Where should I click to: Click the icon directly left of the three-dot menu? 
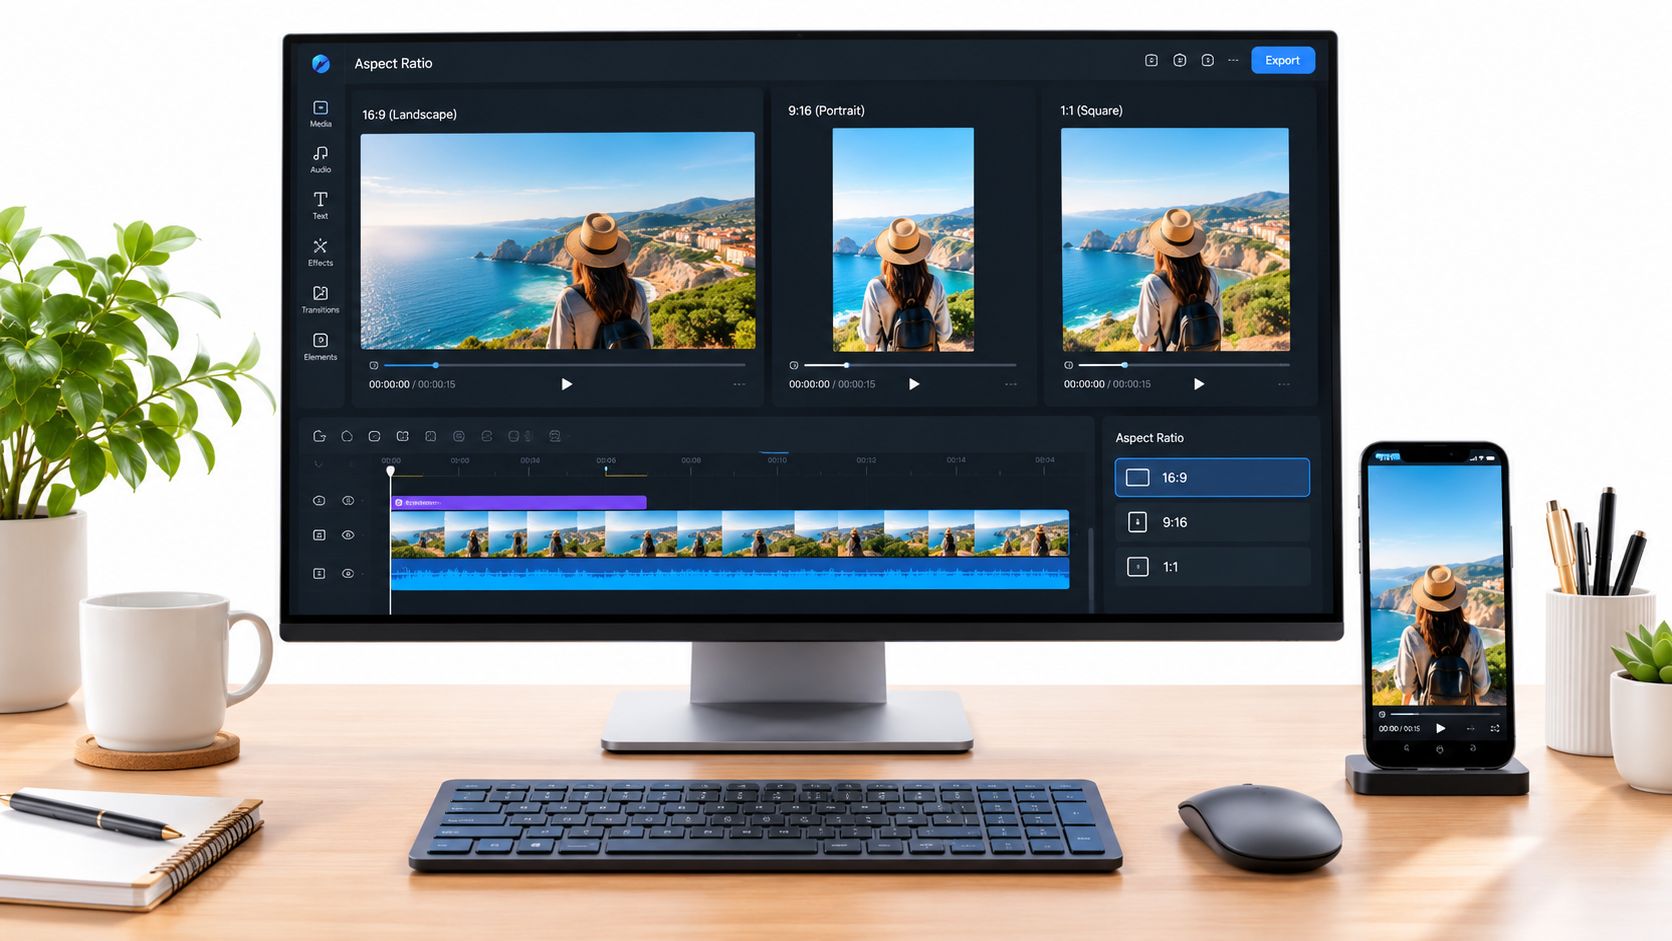tap(1207, 60)
